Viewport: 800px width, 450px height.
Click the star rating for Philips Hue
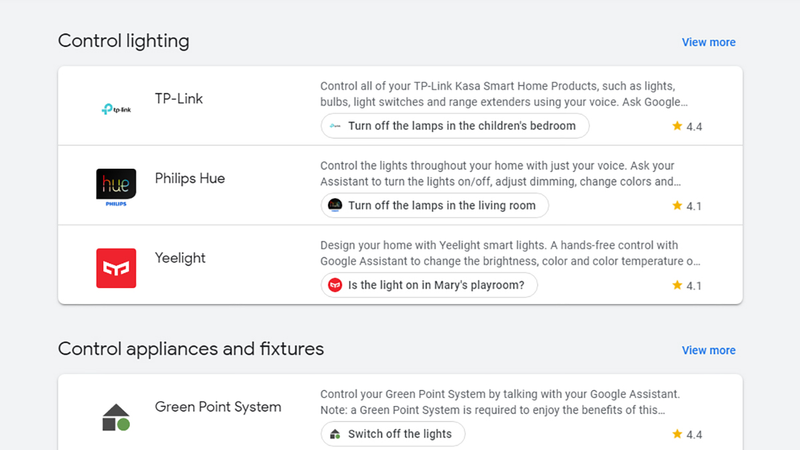[687, 206]
